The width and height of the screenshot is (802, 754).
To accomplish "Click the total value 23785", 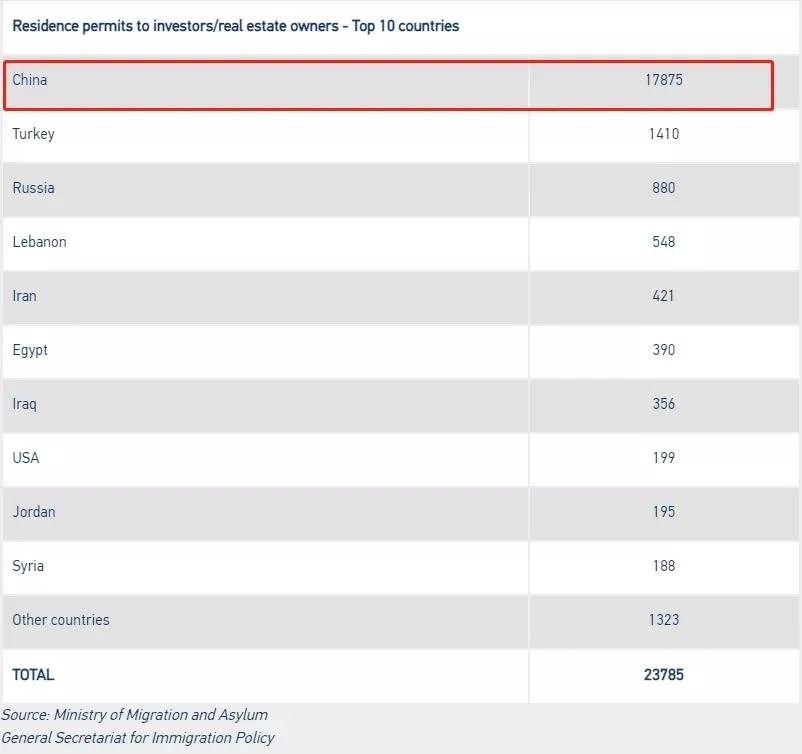I will [663, 675].
